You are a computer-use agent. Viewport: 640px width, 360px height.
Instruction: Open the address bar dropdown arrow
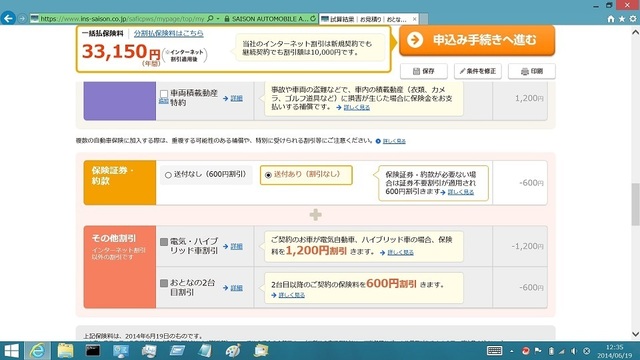pos(218,19)
